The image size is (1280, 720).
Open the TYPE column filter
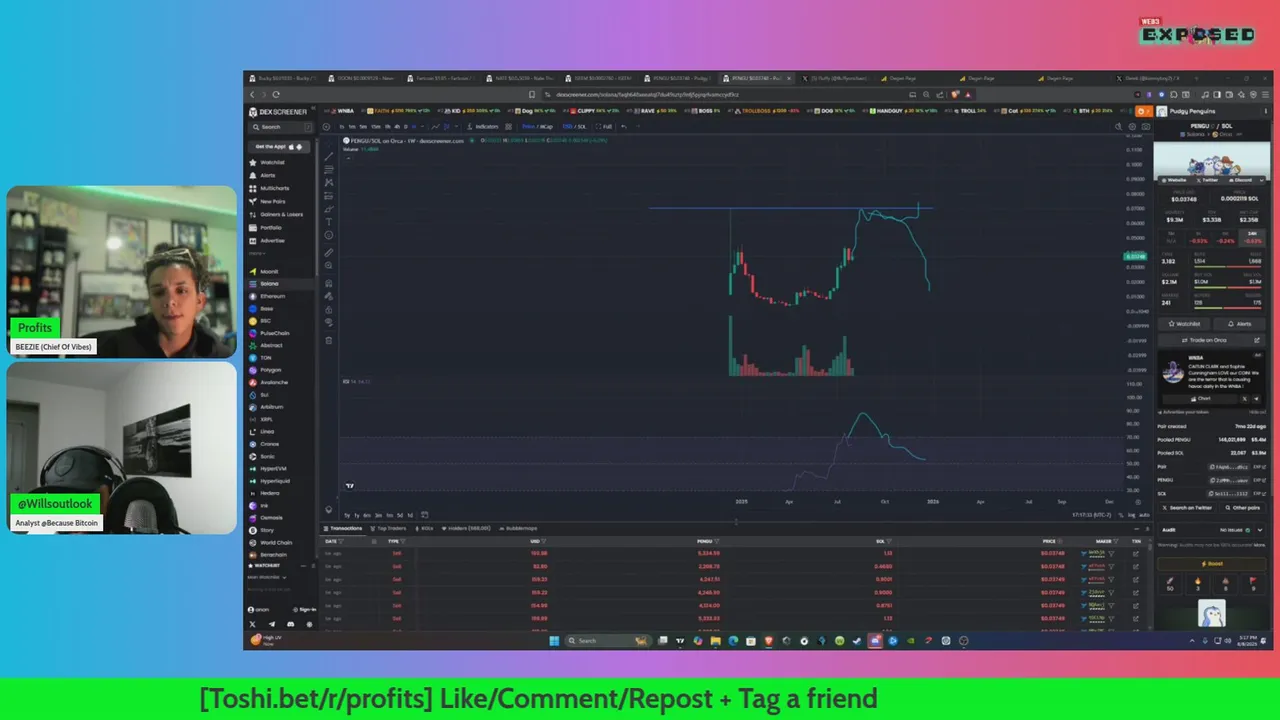403,541
